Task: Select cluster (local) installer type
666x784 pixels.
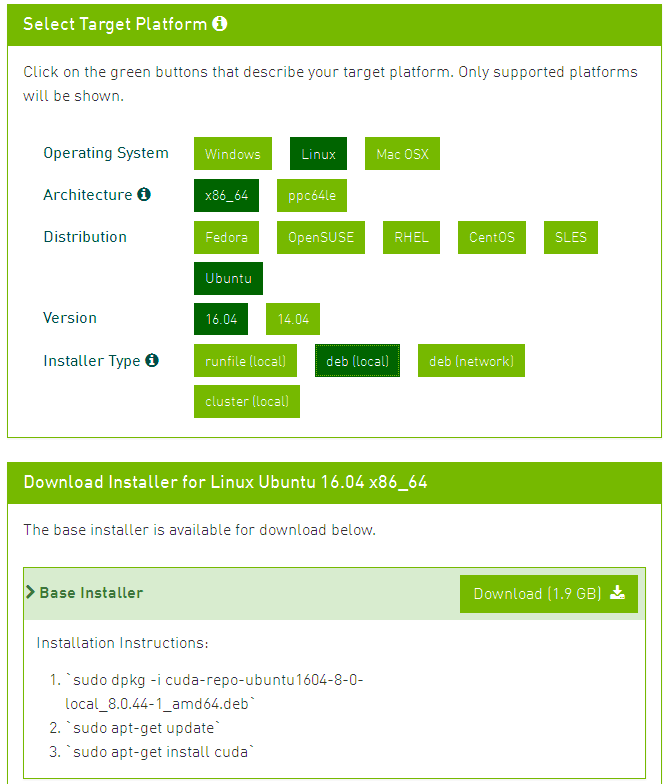Action: [246, 402]
